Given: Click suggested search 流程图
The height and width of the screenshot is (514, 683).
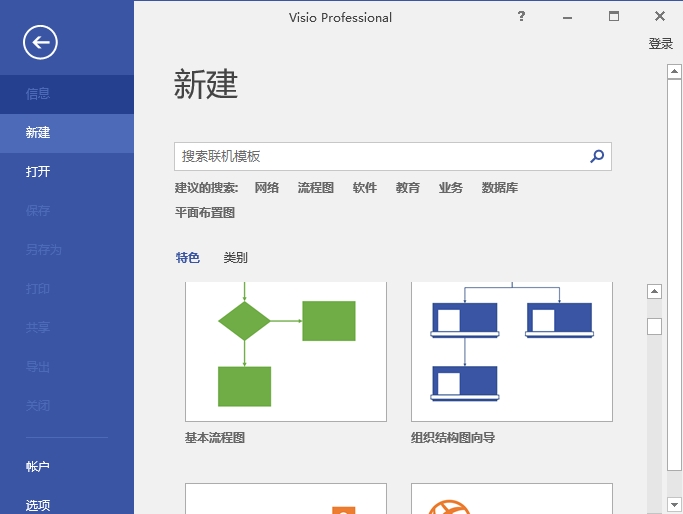Looking at the screenshot, I should pyautogui.click(x=316, y=188).
